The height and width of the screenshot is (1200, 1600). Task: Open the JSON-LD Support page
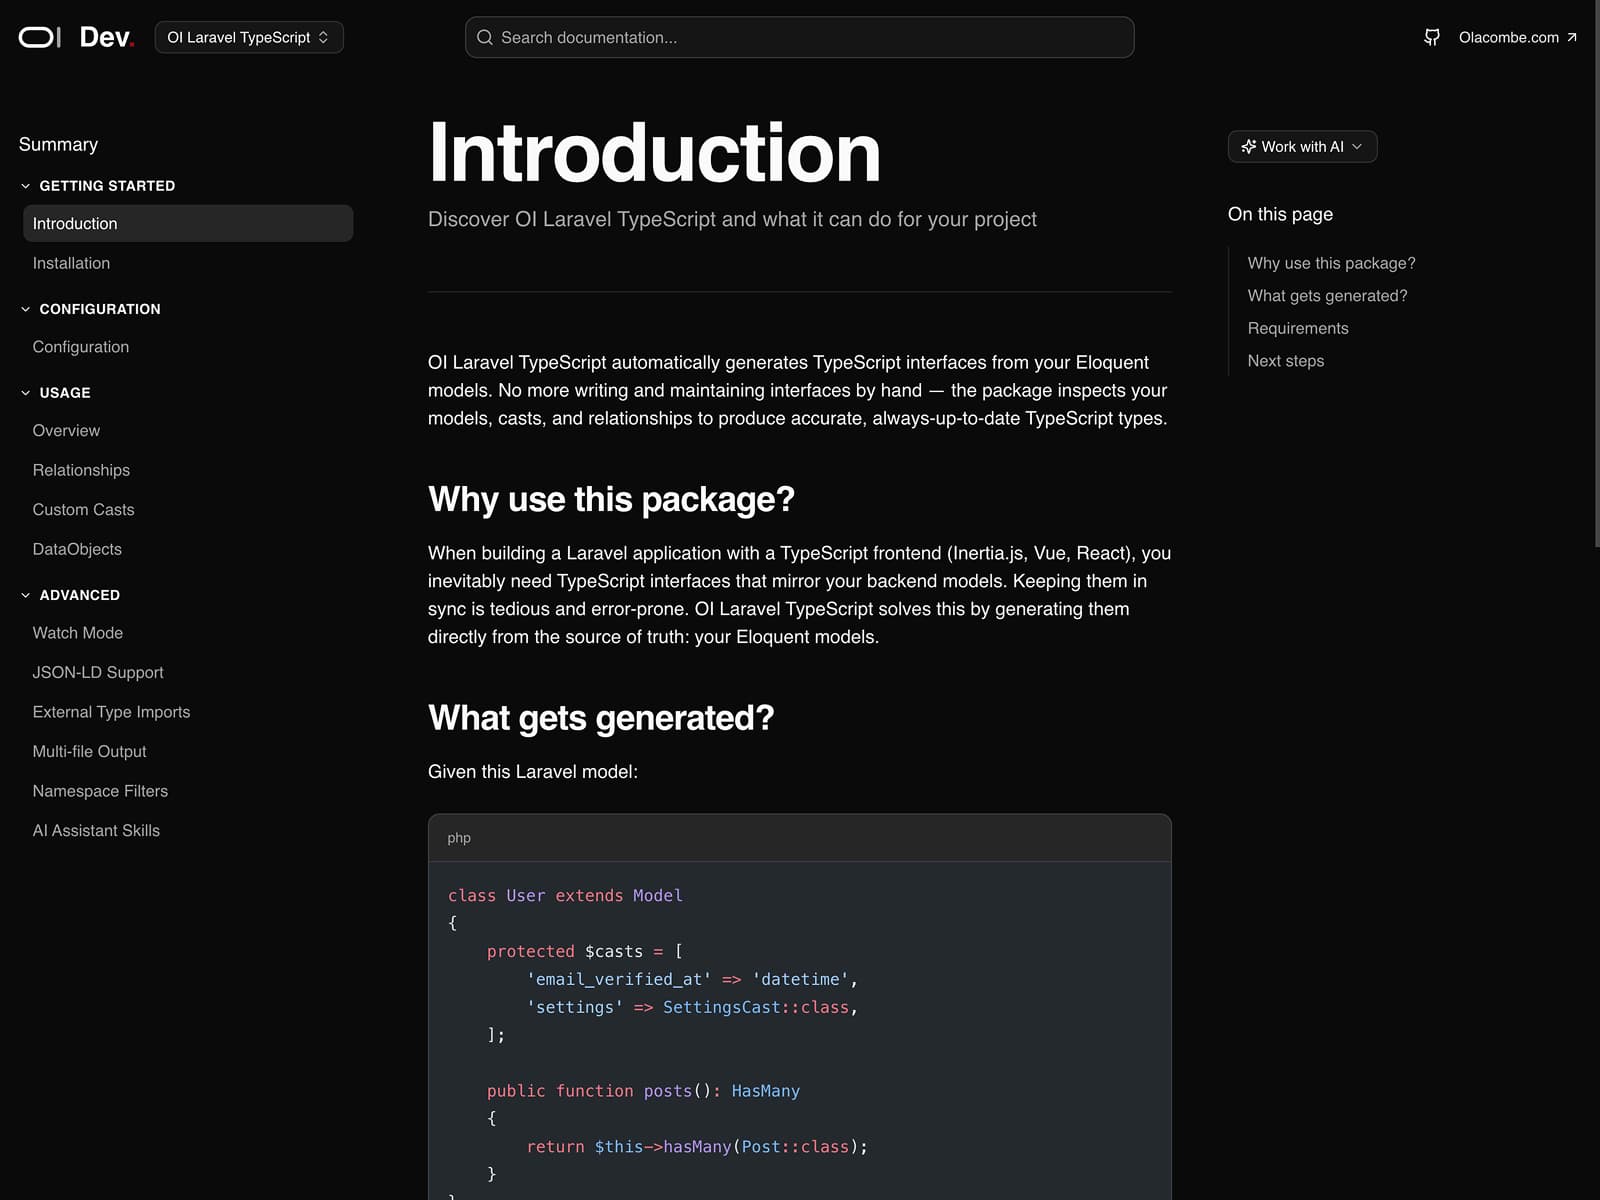coord(98,673)
